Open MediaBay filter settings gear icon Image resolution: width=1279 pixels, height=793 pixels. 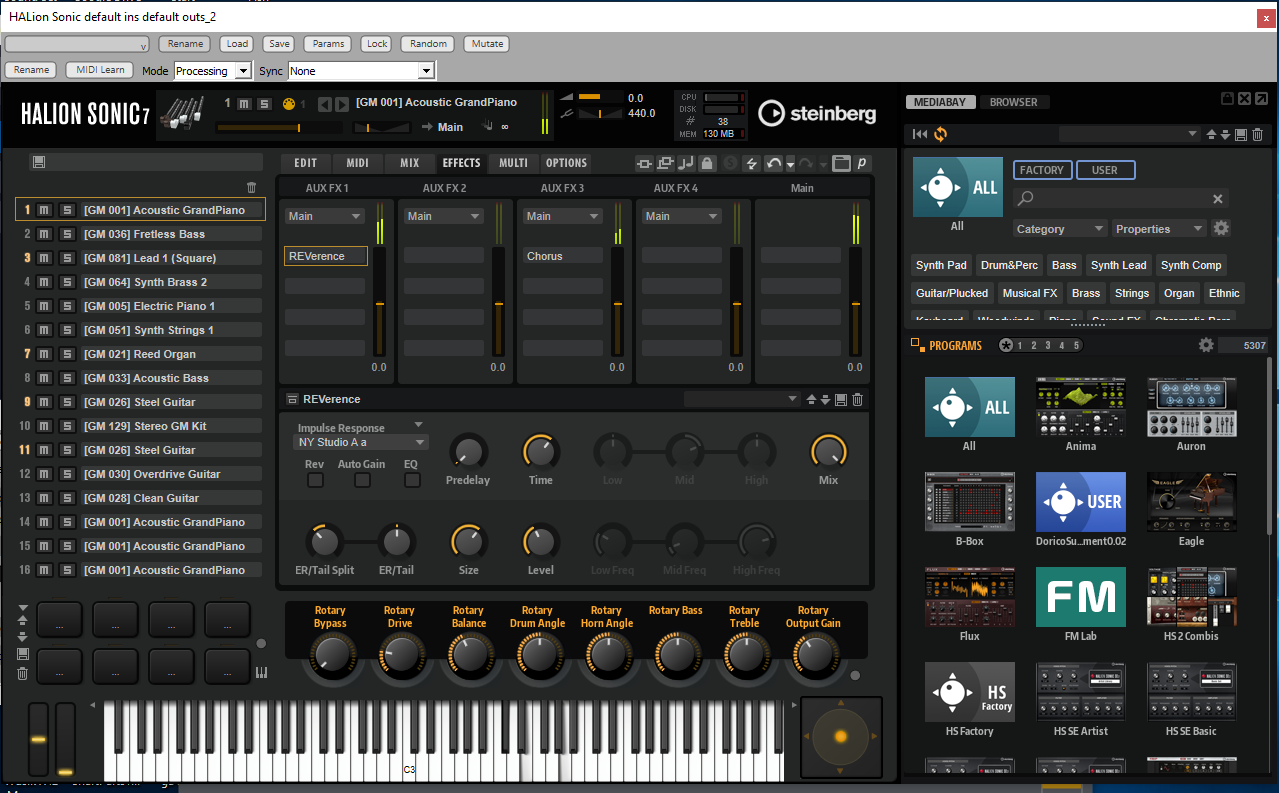[1221, 228]
